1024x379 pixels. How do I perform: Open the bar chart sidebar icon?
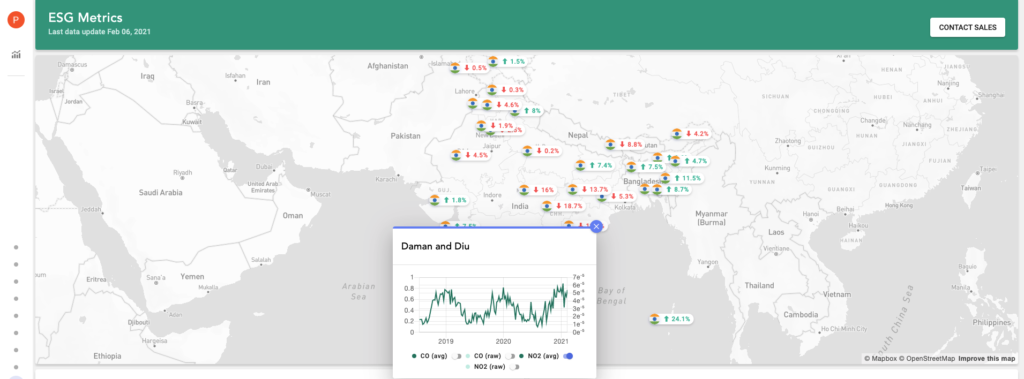click(16, 54)
